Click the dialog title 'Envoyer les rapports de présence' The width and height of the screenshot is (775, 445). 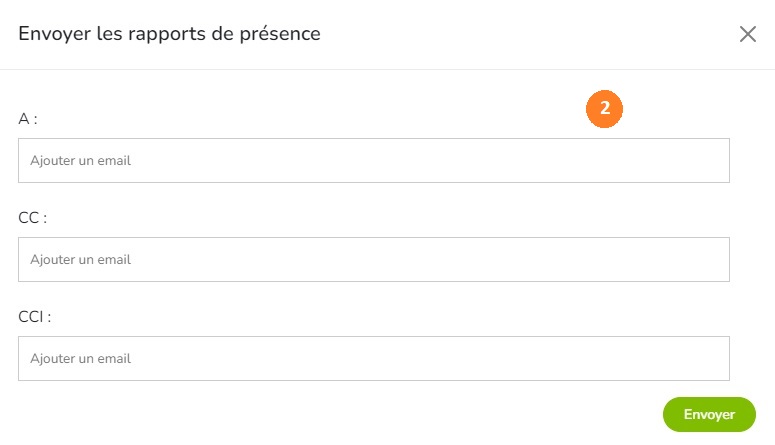(170, 34)
